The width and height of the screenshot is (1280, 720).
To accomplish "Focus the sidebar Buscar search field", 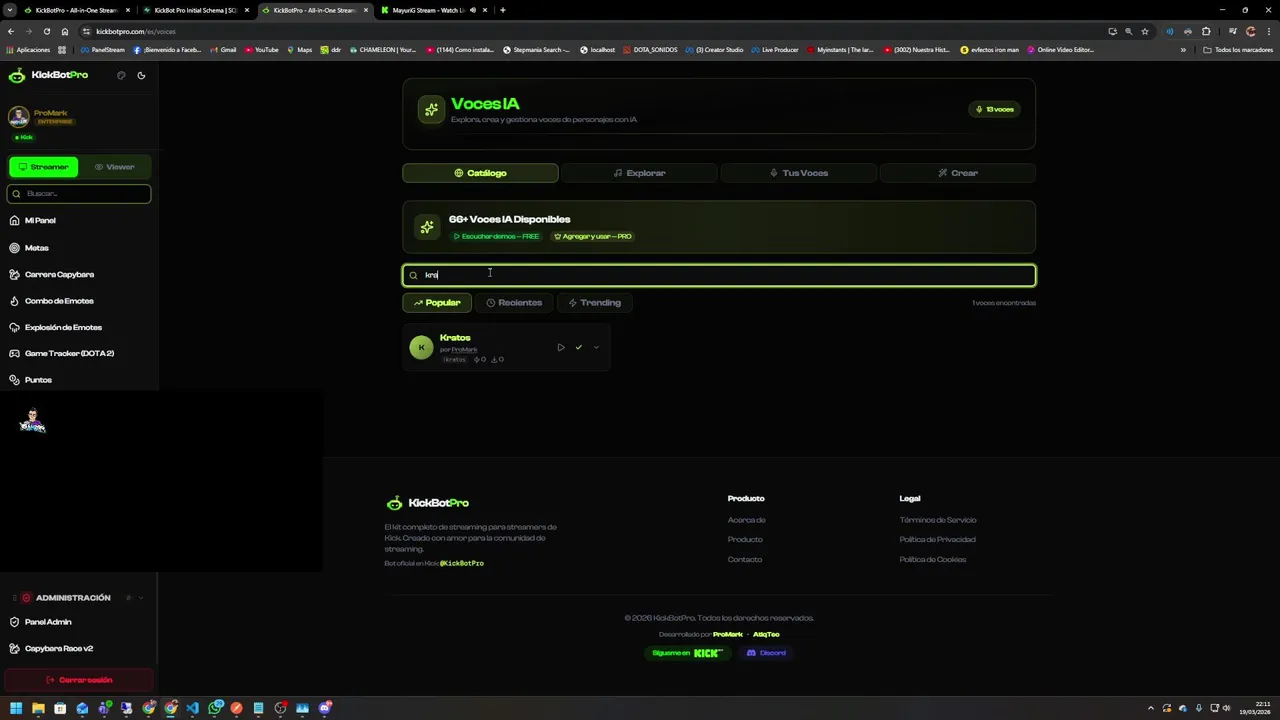I will pos(80,193).
